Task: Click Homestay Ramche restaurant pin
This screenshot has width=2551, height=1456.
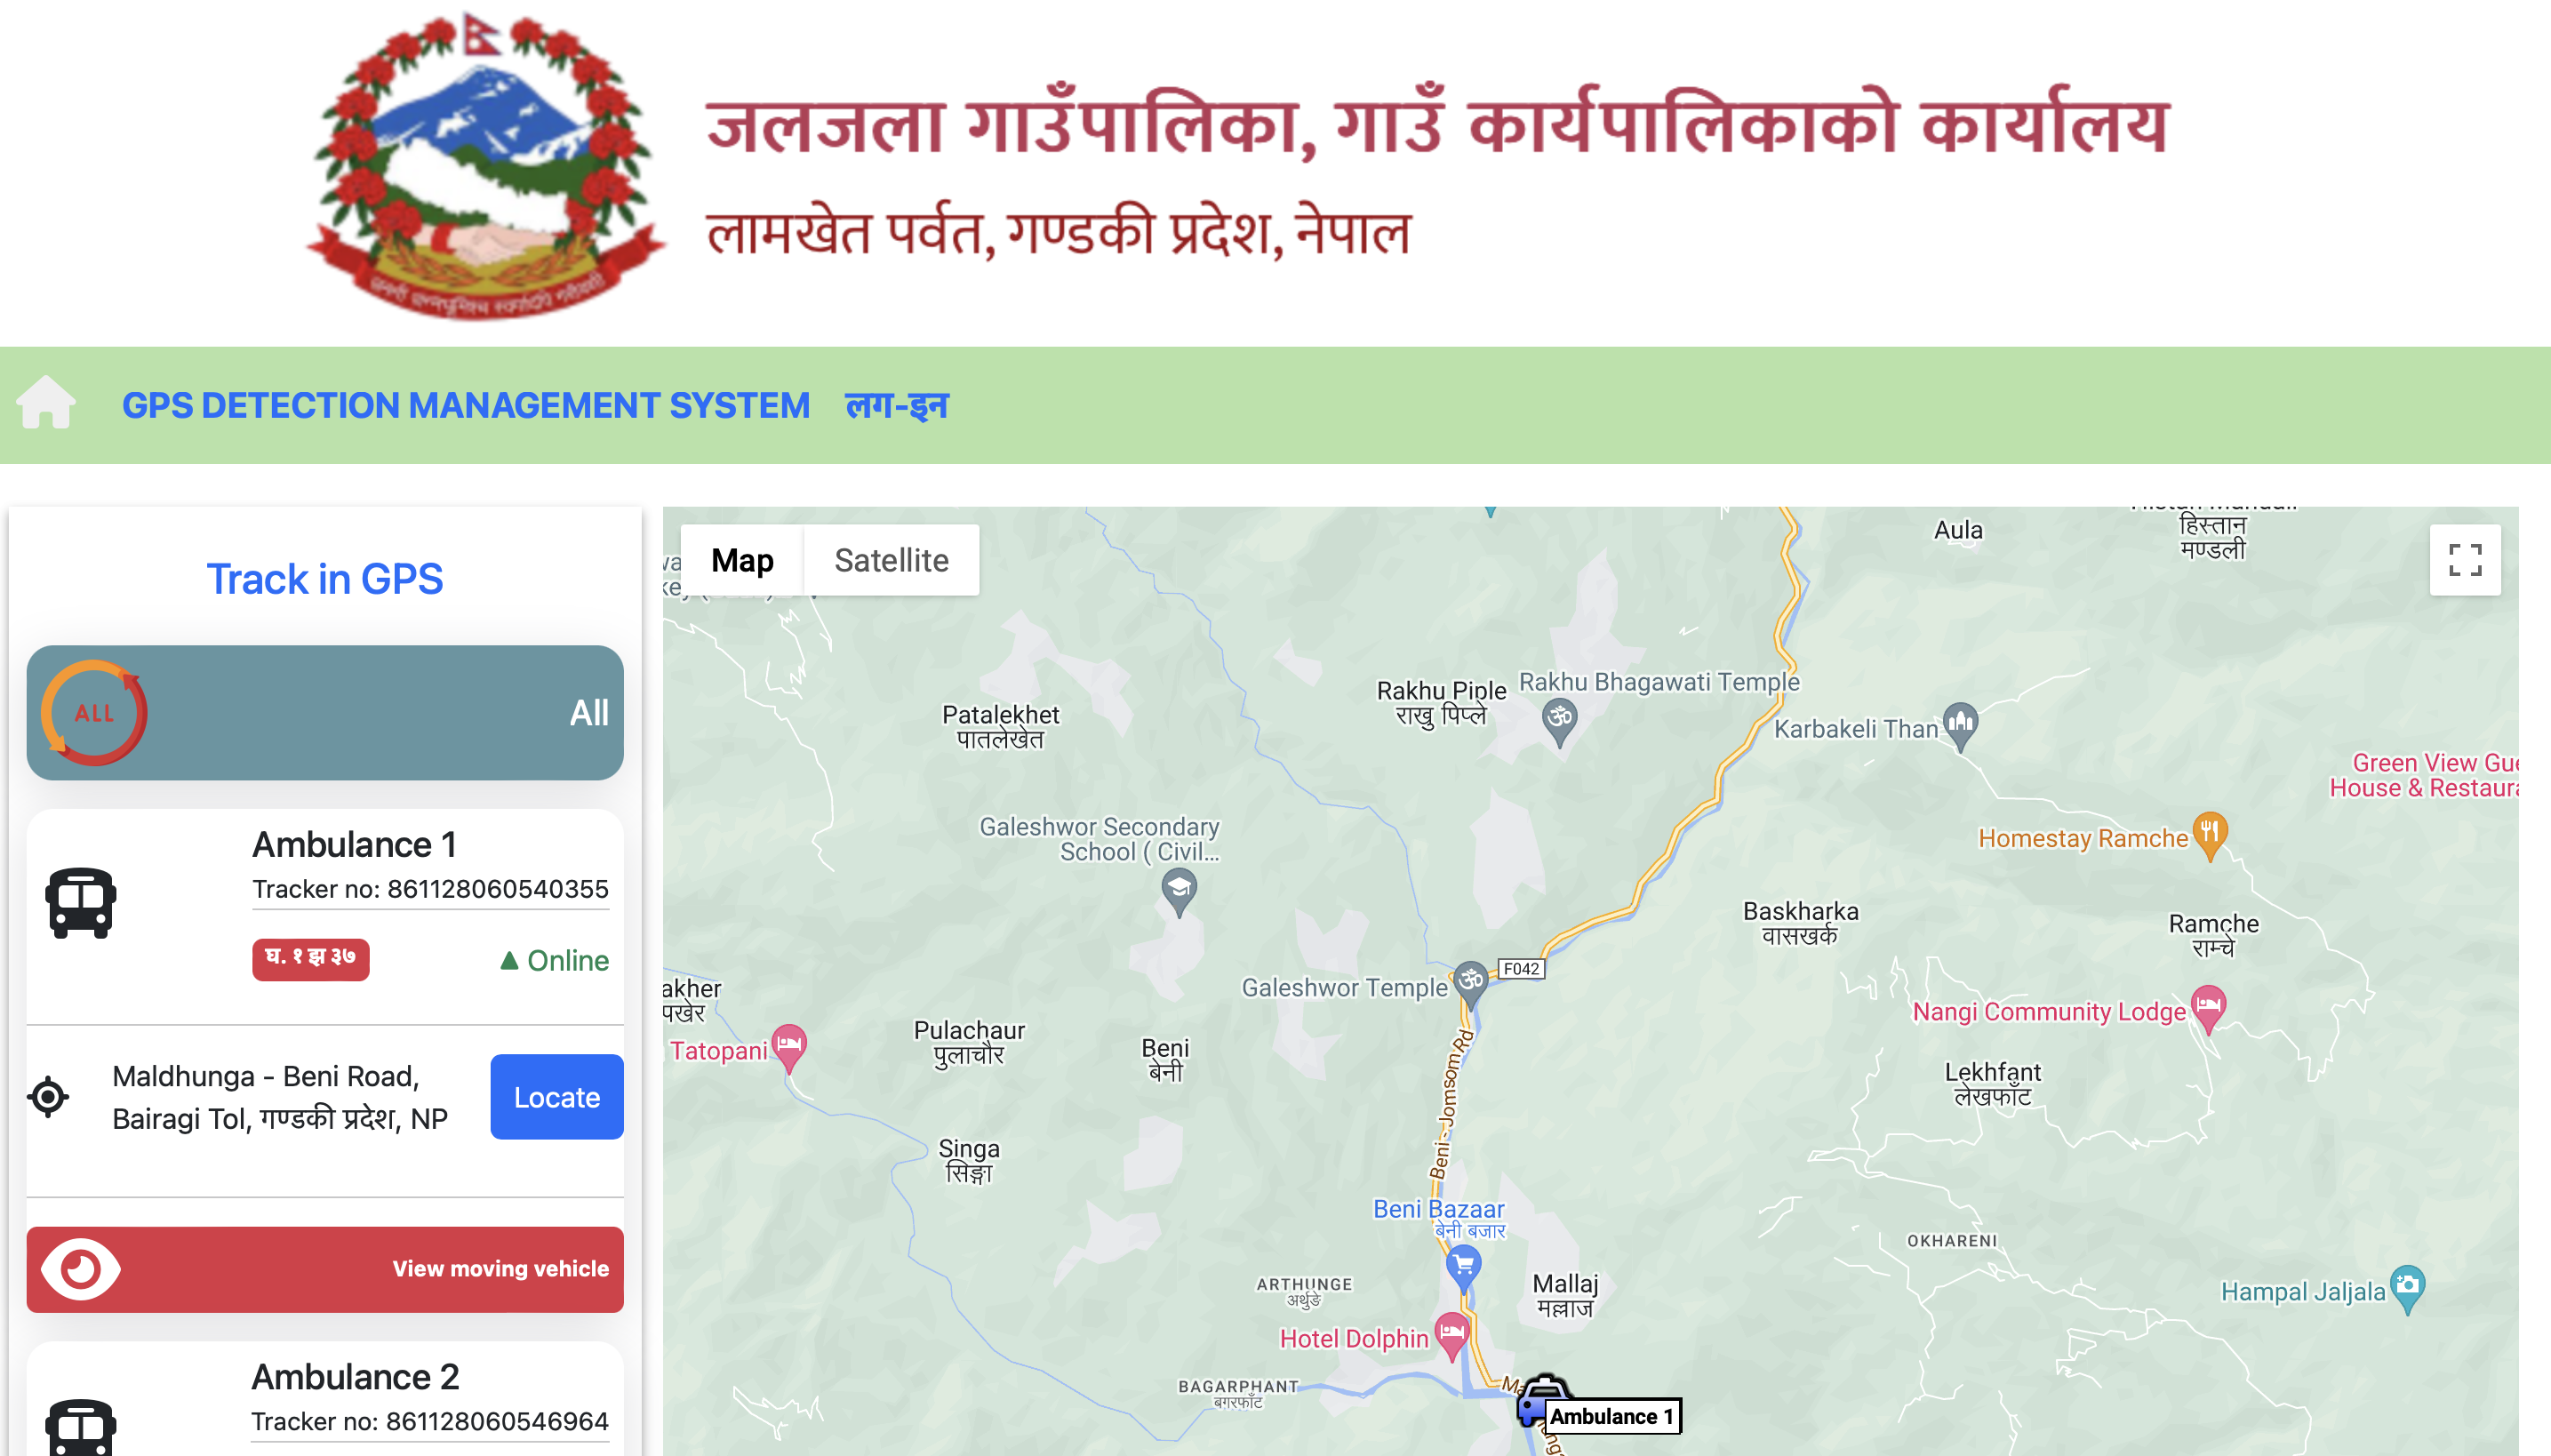Action: (2209, 835)
